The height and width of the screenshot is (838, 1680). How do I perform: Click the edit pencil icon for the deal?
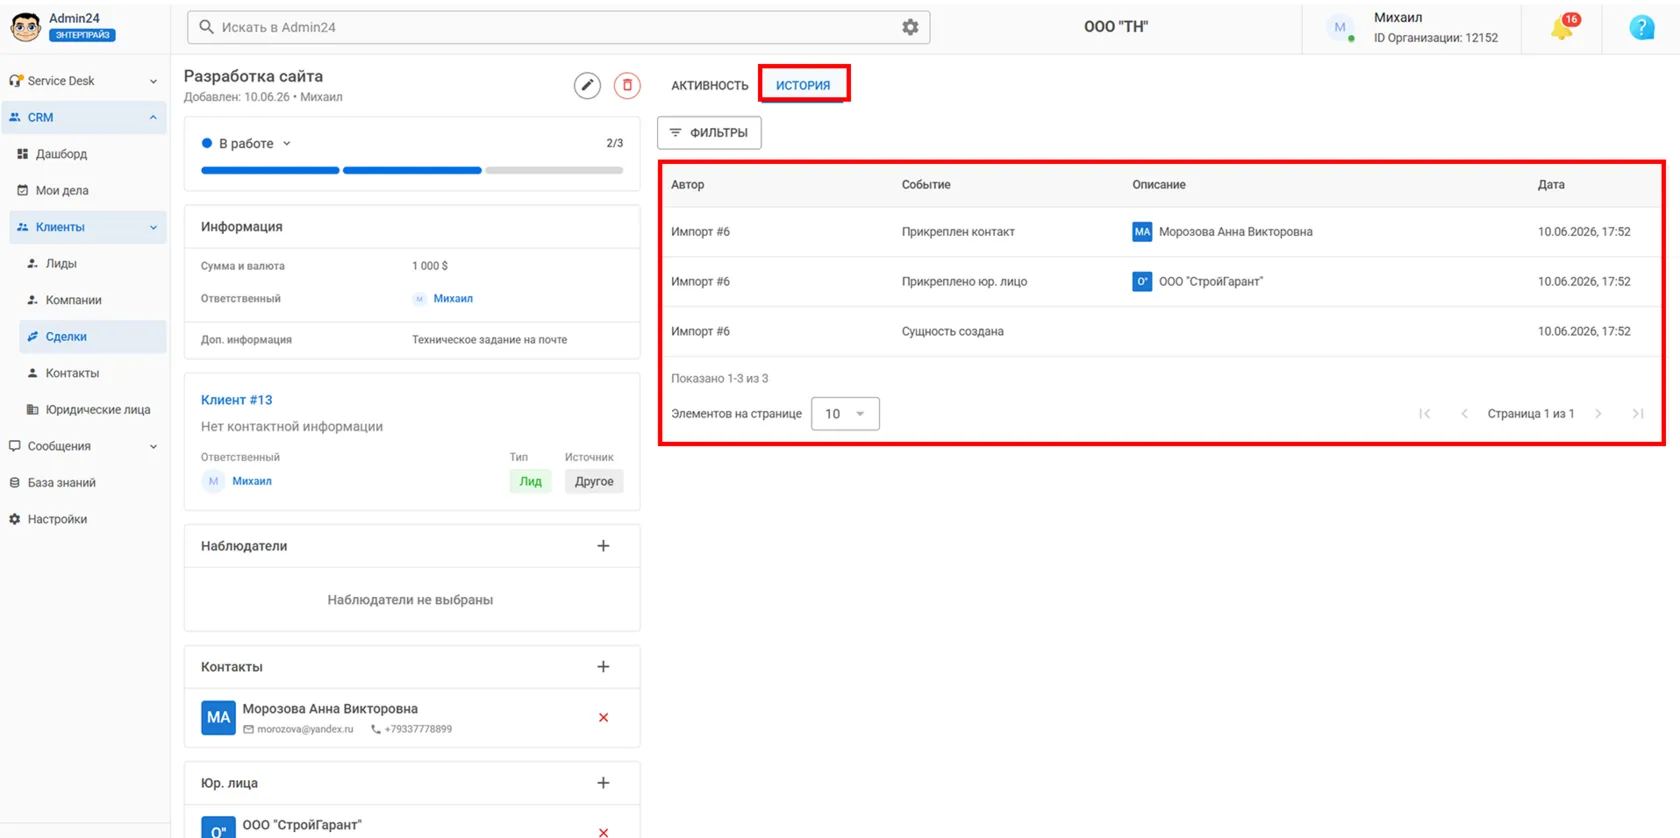pyautogui.click(x=587, y=86)
